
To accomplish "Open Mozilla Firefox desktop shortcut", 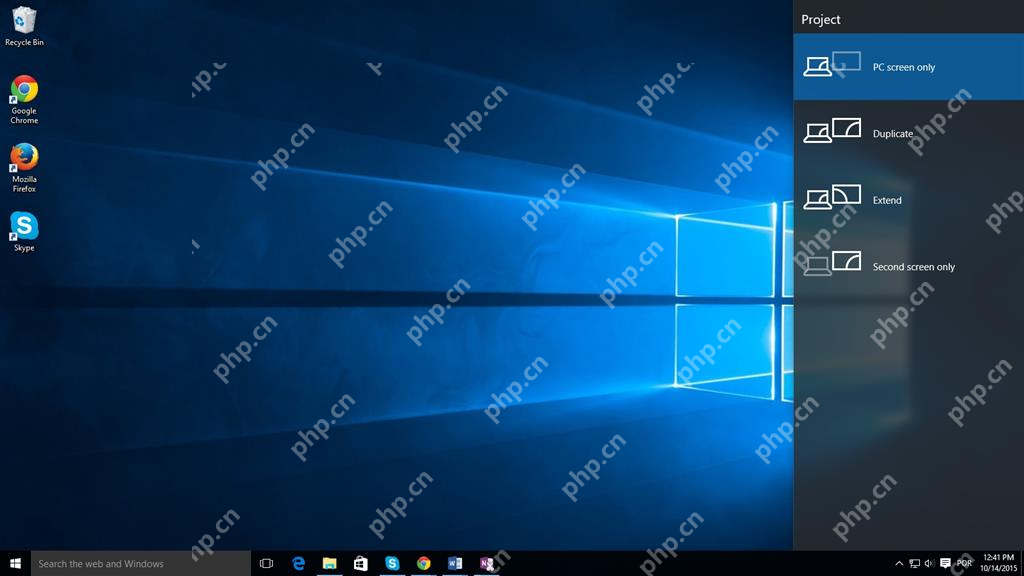I will point(24,168).
